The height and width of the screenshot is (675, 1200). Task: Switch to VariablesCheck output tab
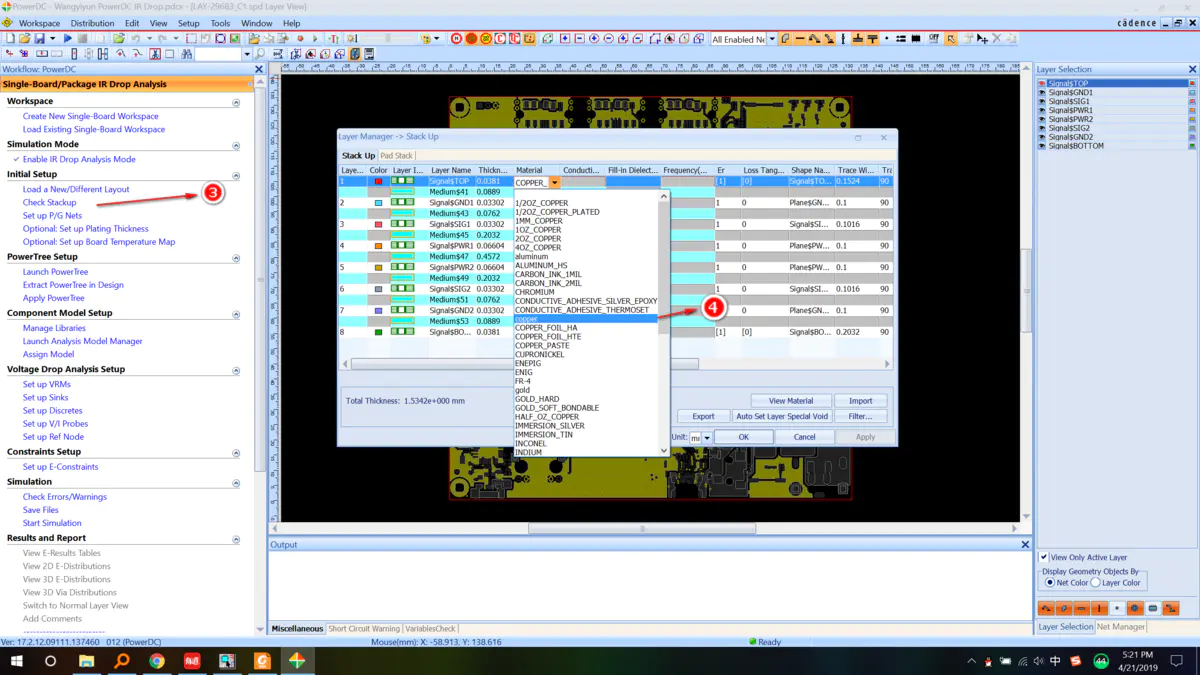click(431, 629)
